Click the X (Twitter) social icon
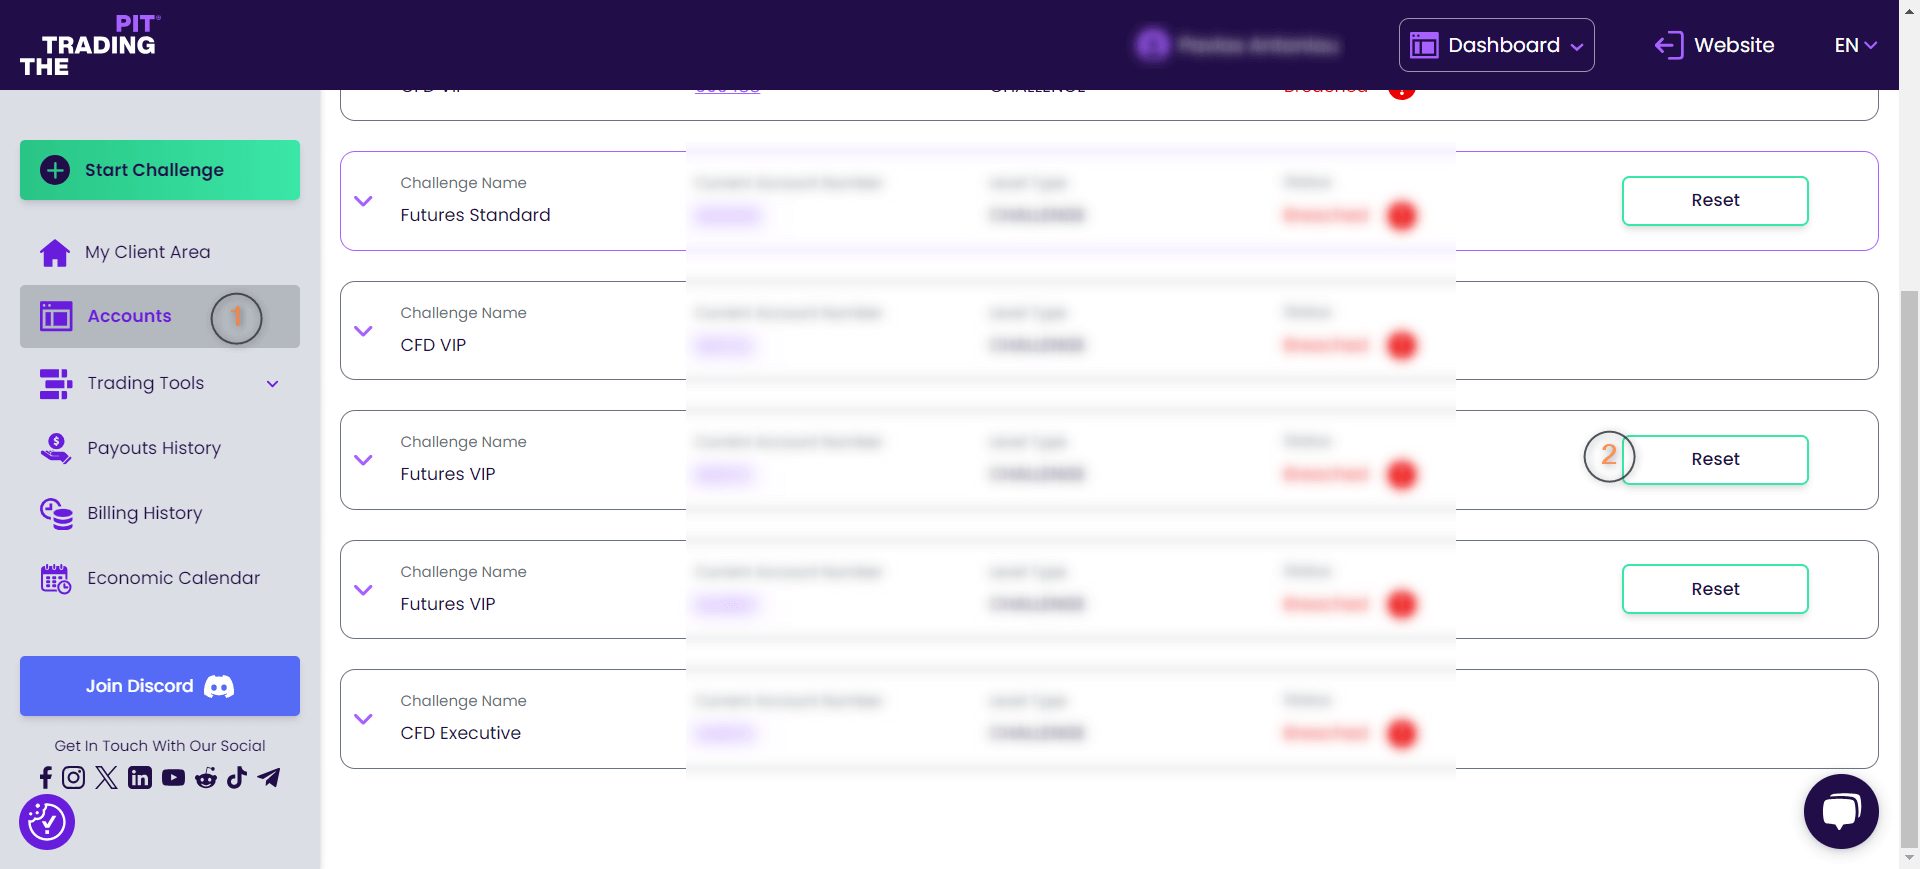The height and width of the screenshot is (869, 1920). [107, 778]
